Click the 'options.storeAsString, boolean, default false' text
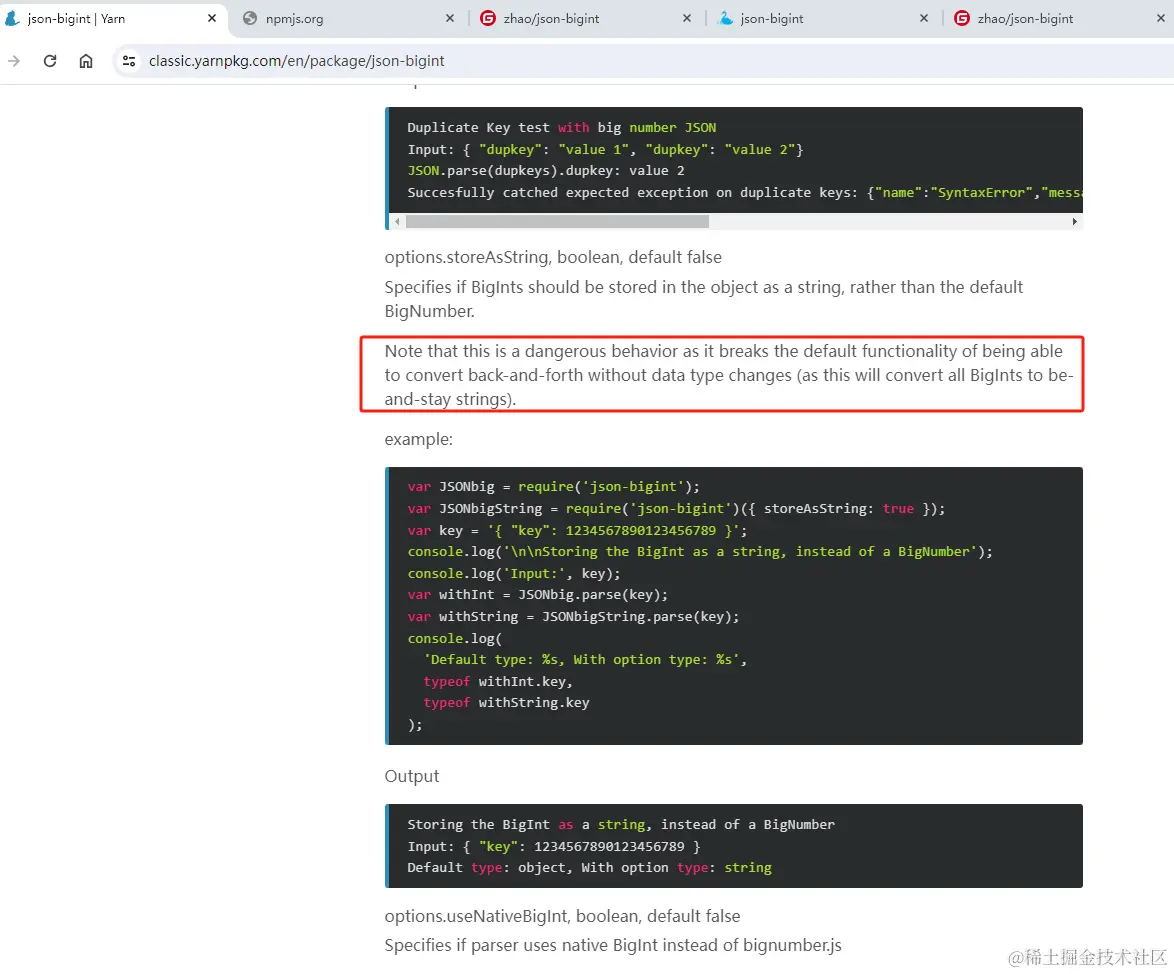Screen dimensions: 1174x974 coord(553,257)
